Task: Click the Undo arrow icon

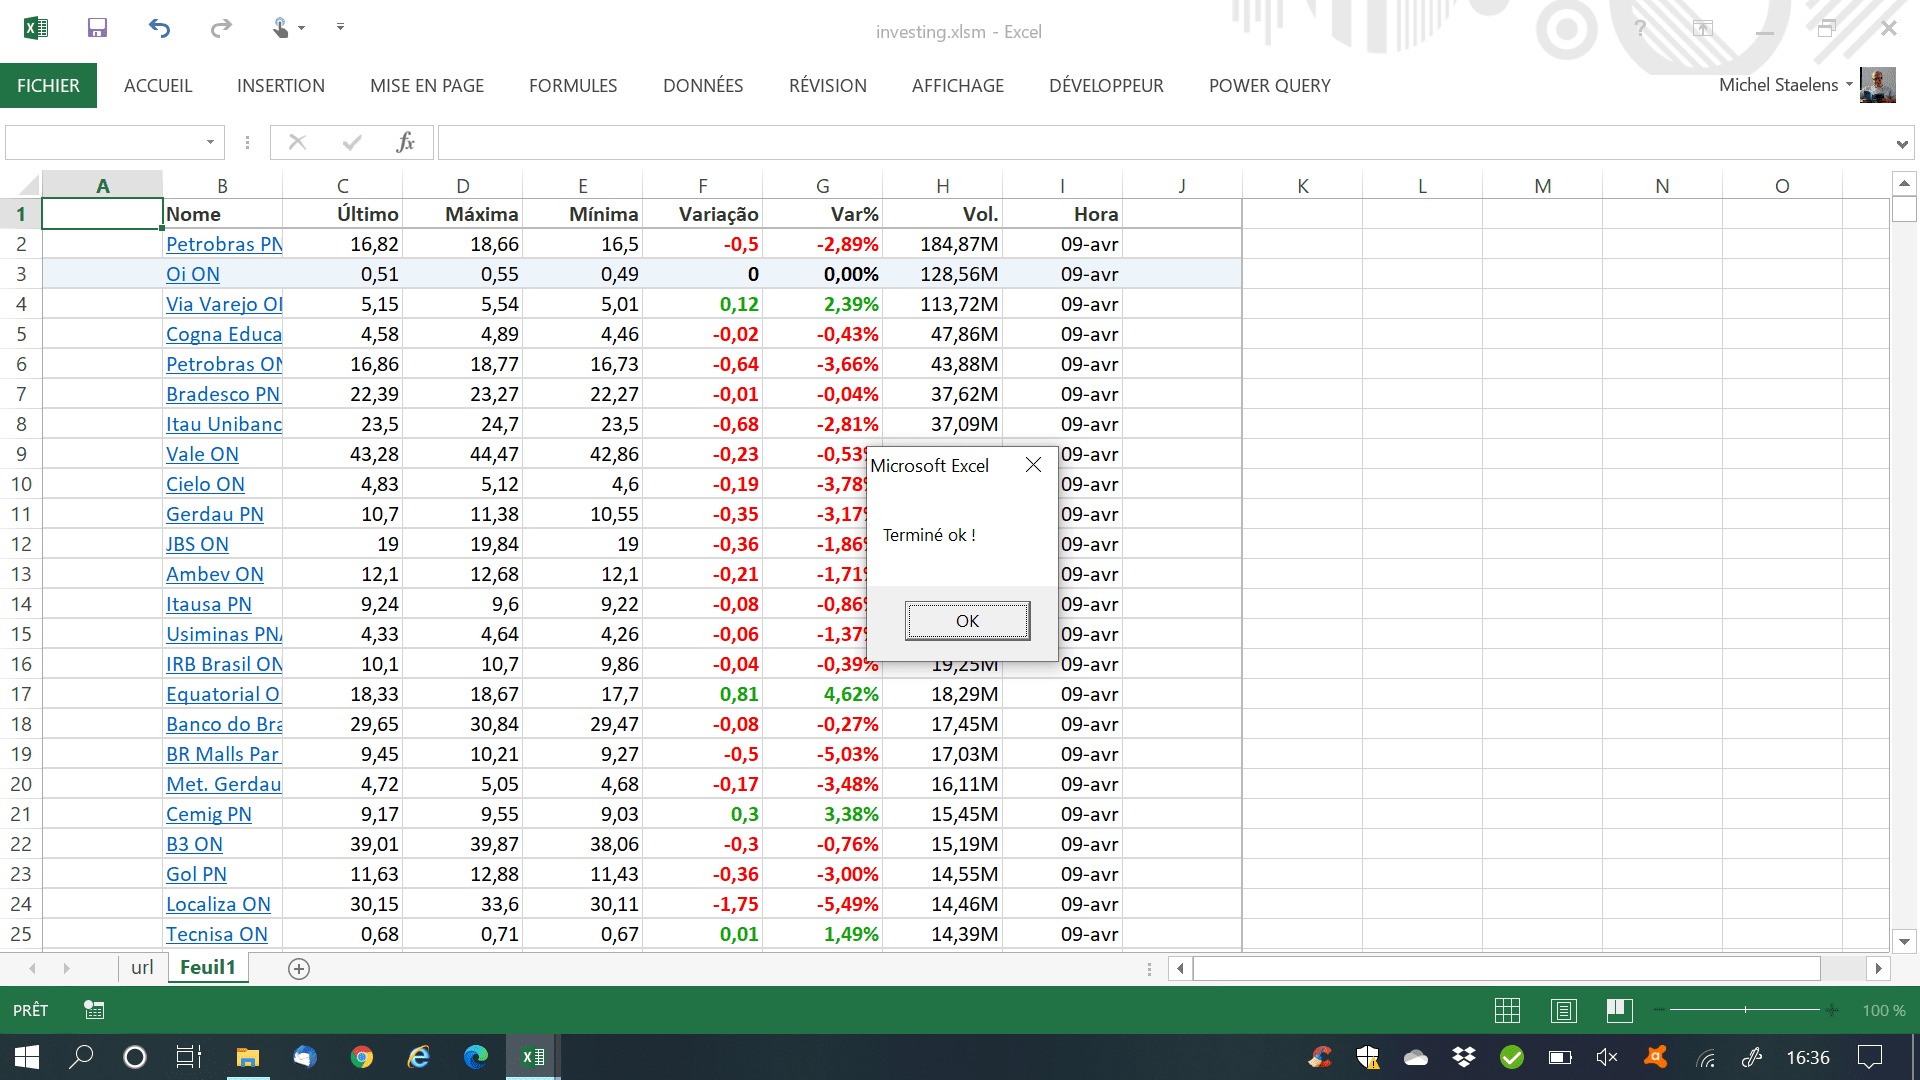Action: tap(159, 28)
